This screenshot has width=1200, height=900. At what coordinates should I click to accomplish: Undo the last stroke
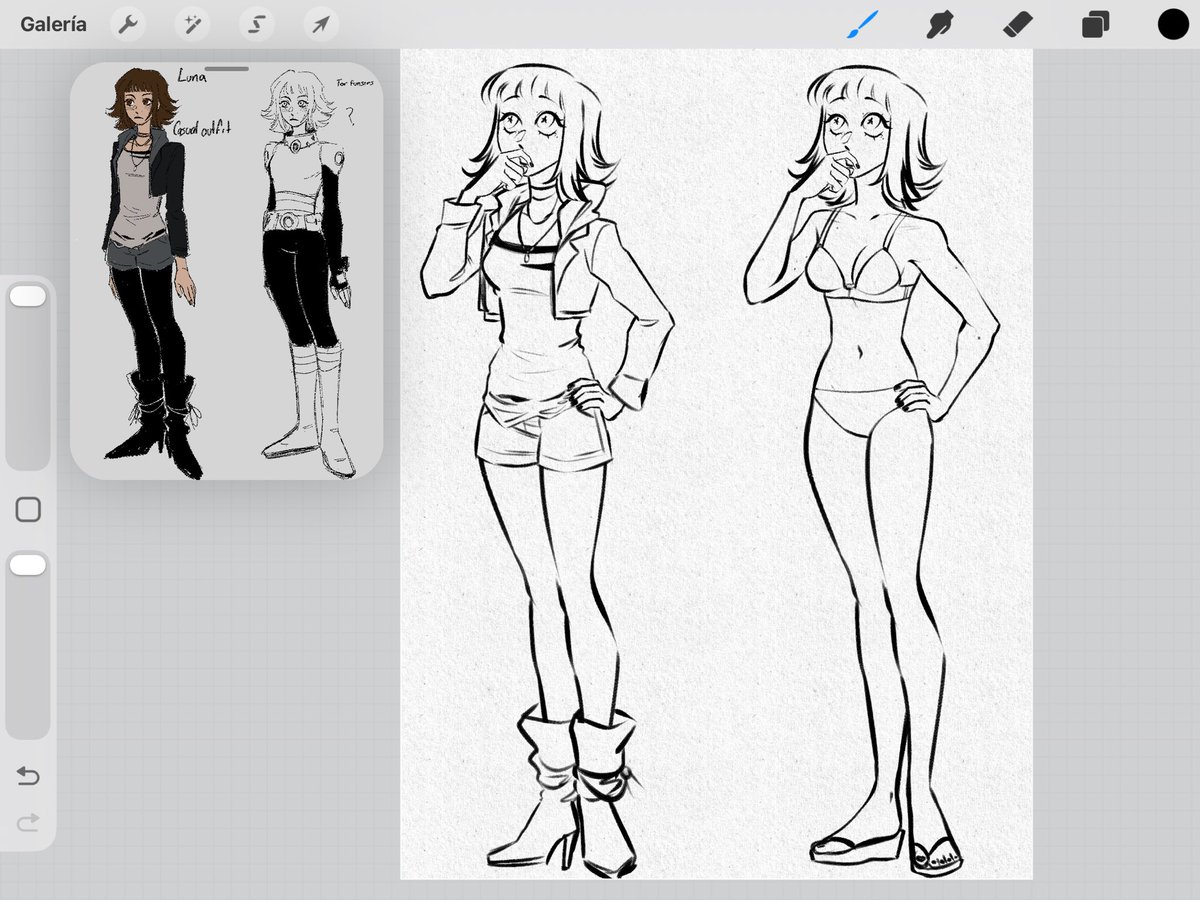tap(28, 776)
